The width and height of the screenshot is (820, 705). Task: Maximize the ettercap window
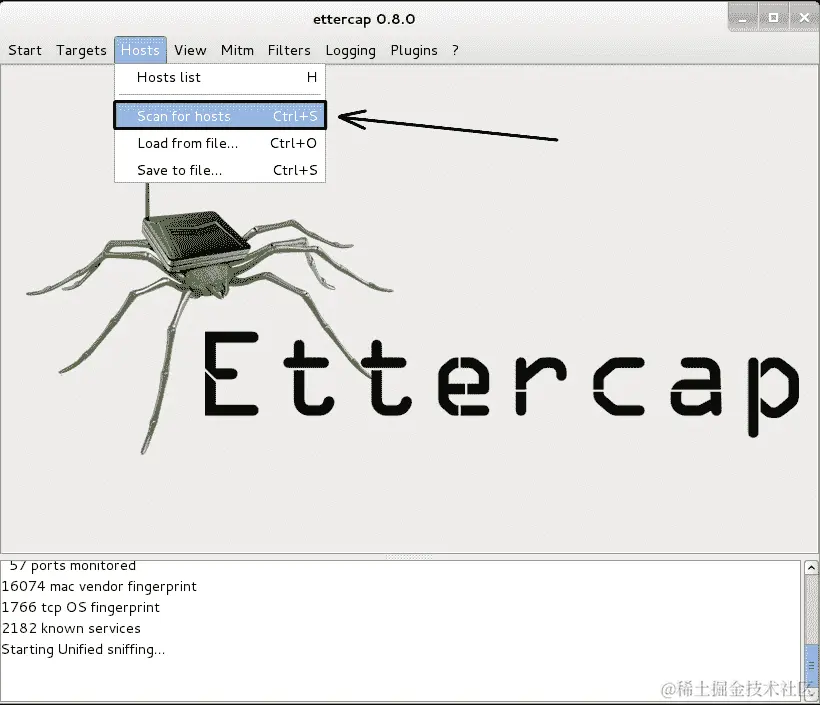click(773, 17)
